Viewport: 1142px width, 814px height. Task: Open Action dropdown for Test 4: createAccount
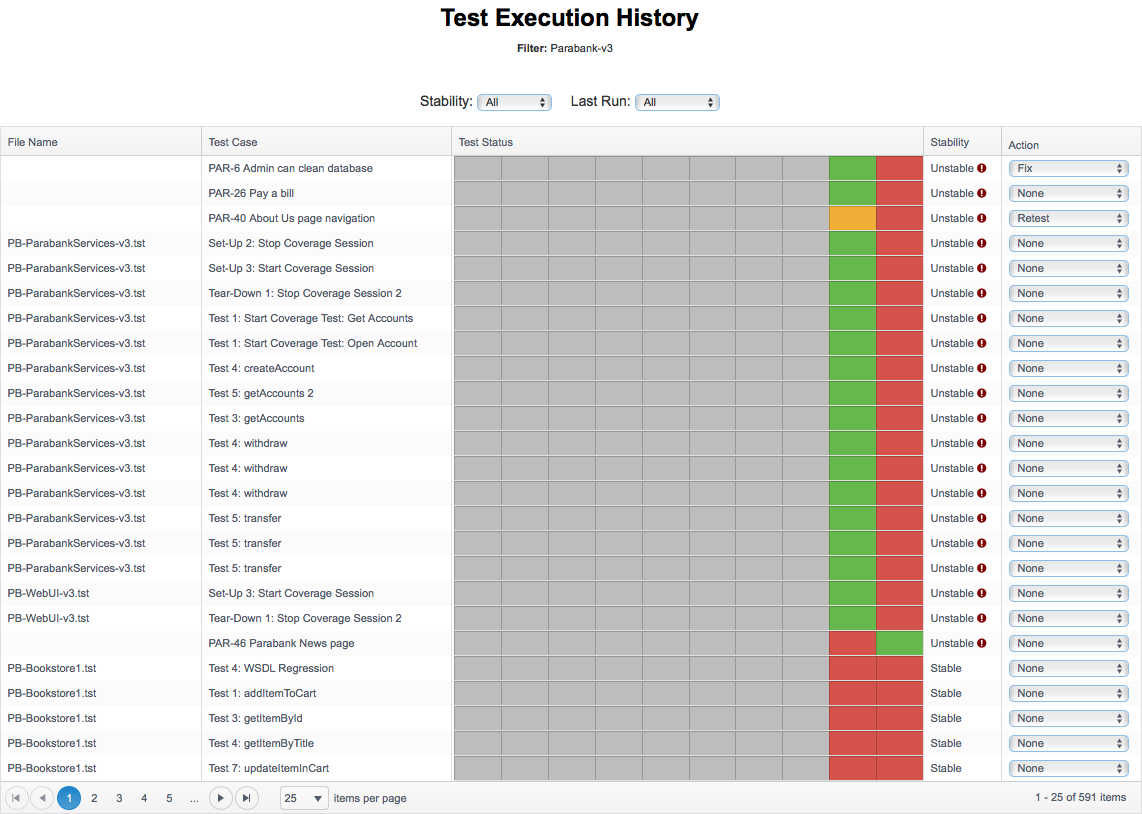[x=1068, y=368]
